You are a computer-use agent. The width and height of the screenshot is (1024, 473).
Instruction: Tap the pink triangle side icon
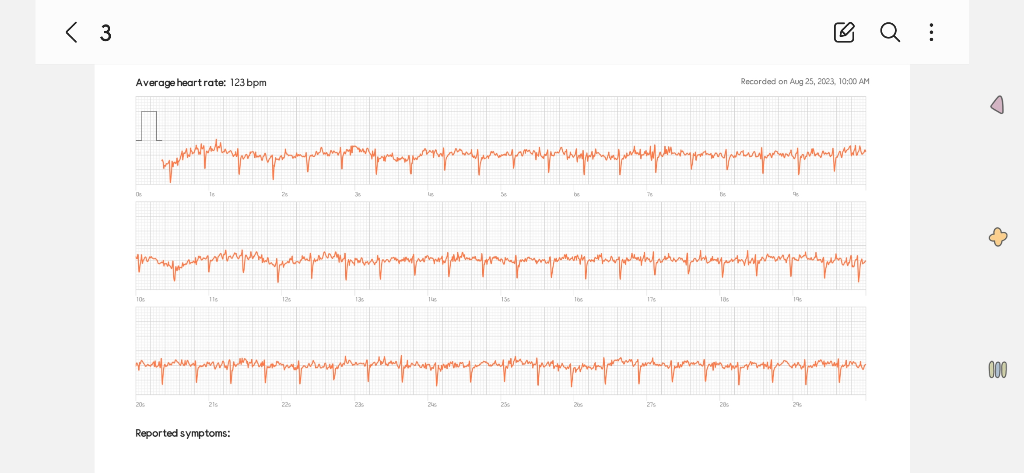997,105
